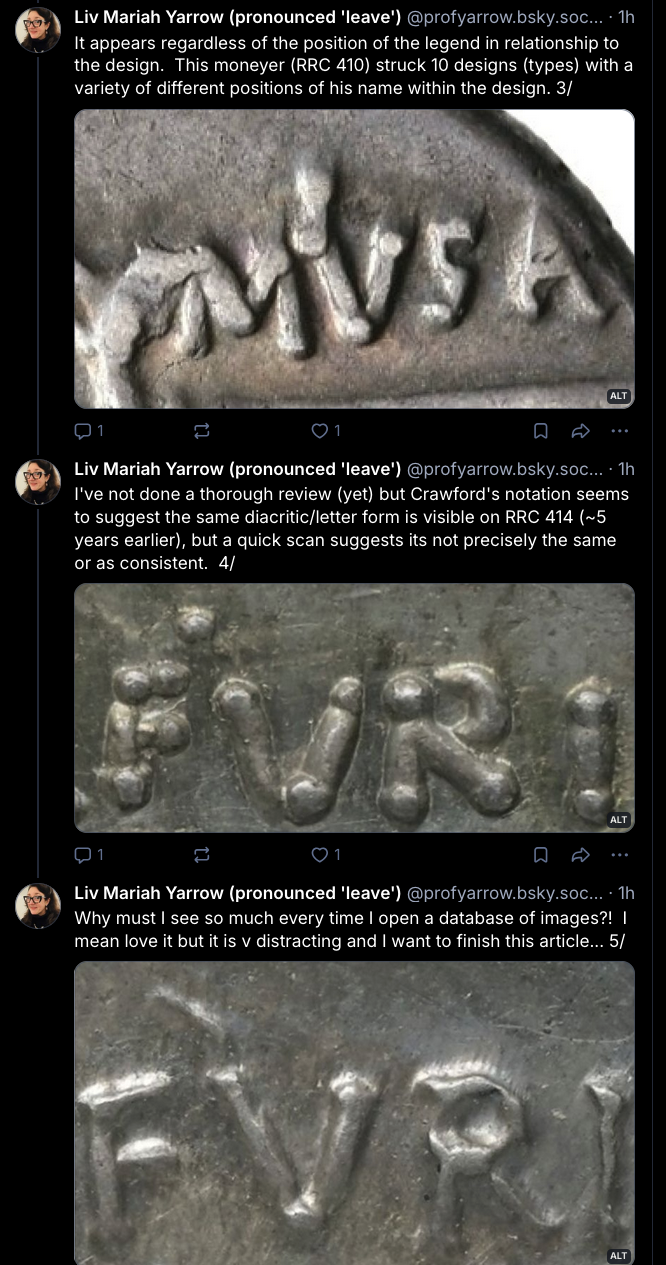Like the RRC 410 moneyer post

point(320,431)
